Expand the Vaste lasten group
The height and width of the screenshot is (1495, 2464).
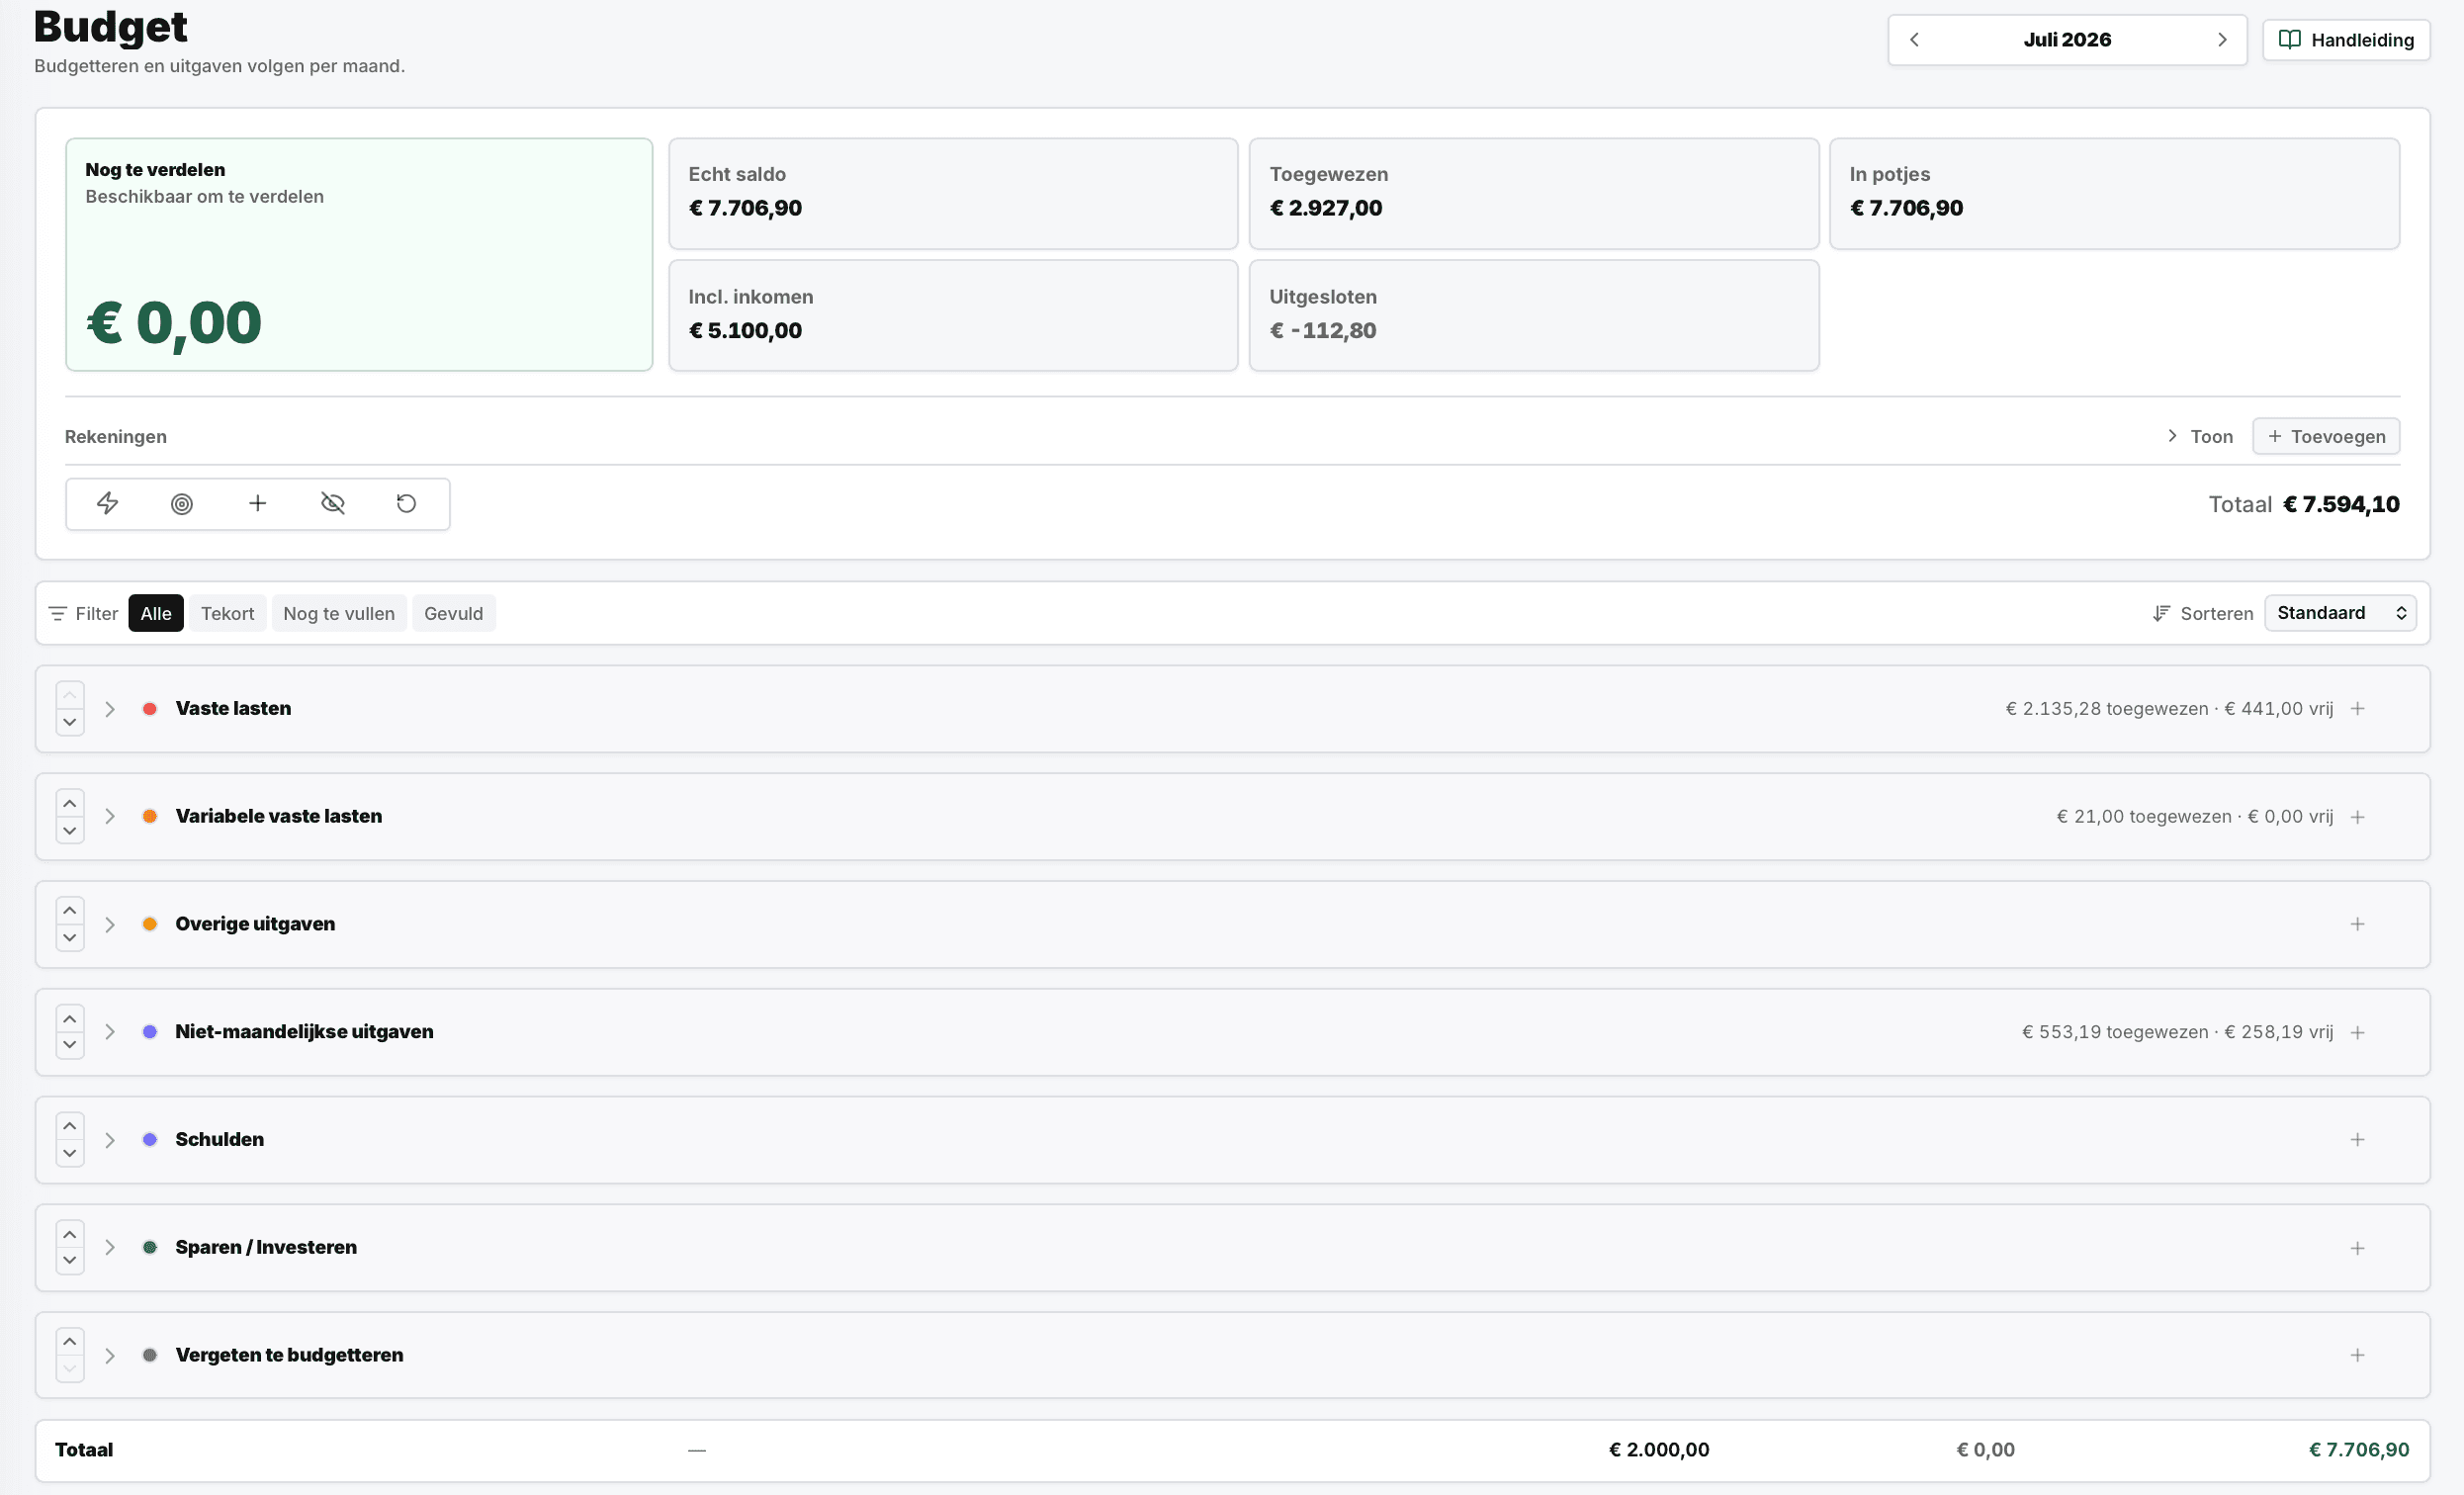pos(110,709)
